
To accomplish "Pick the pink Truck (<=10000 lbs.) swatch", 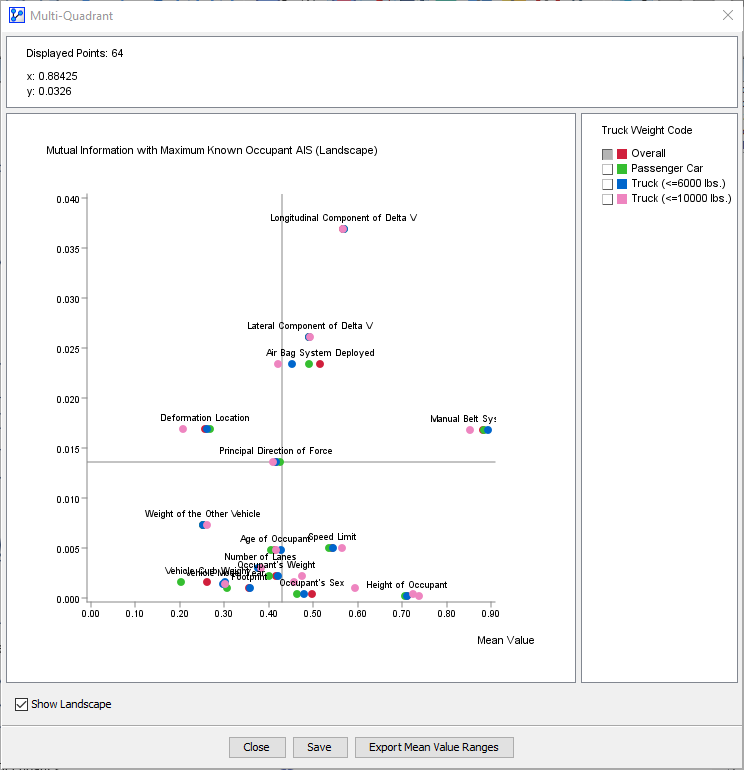I will tap(622, 199).
